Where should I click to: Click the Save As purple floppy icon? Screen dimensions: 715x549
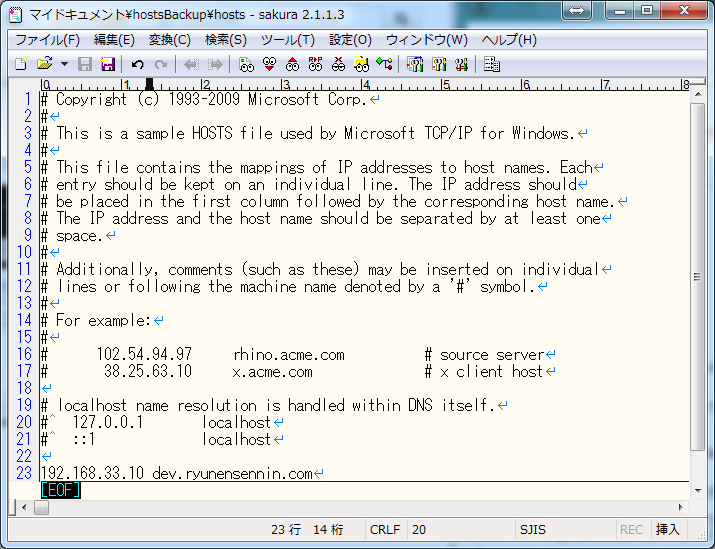tap(108, 64)
